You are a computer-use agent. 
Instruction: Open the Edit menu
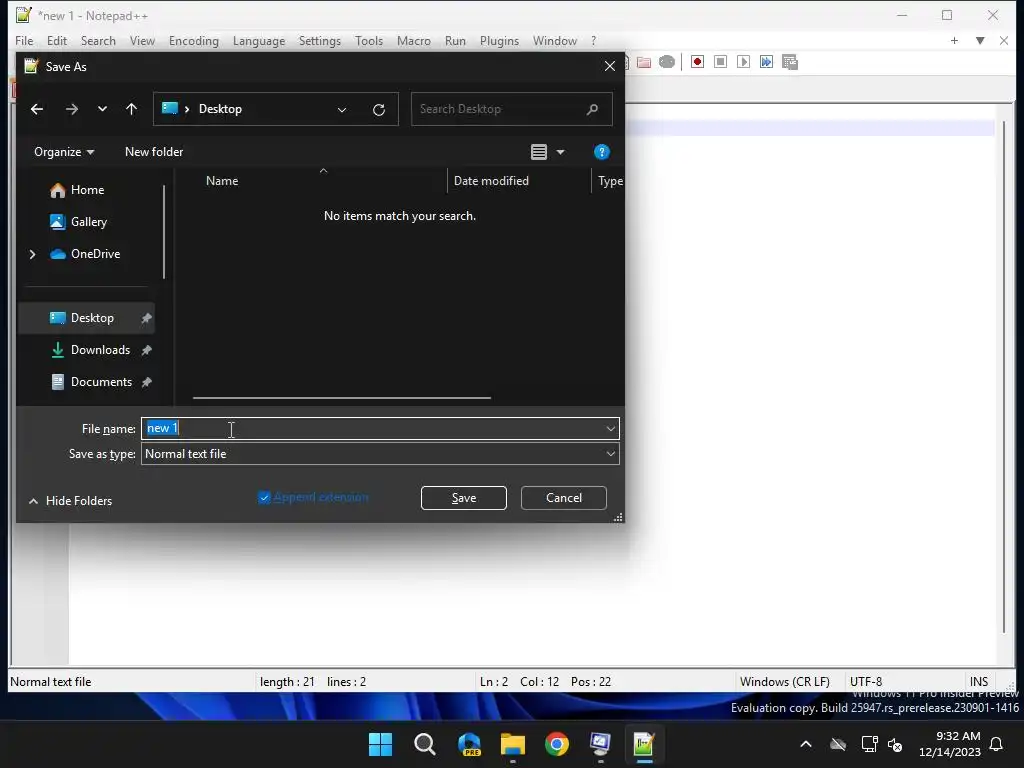tap(57, 40)
